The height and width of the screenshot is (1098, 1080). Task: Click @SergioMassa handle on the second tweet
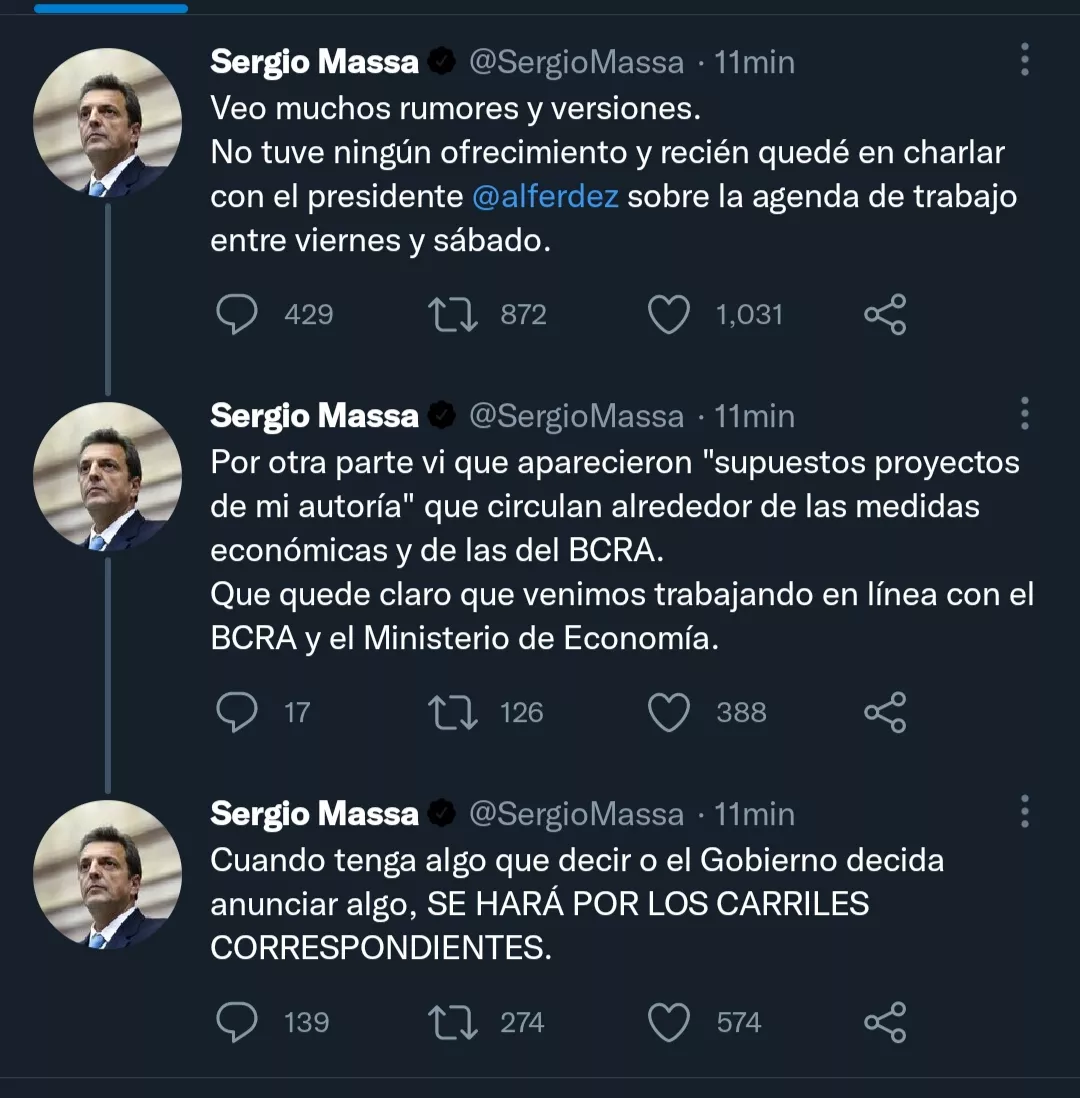[x=576, y=416]
